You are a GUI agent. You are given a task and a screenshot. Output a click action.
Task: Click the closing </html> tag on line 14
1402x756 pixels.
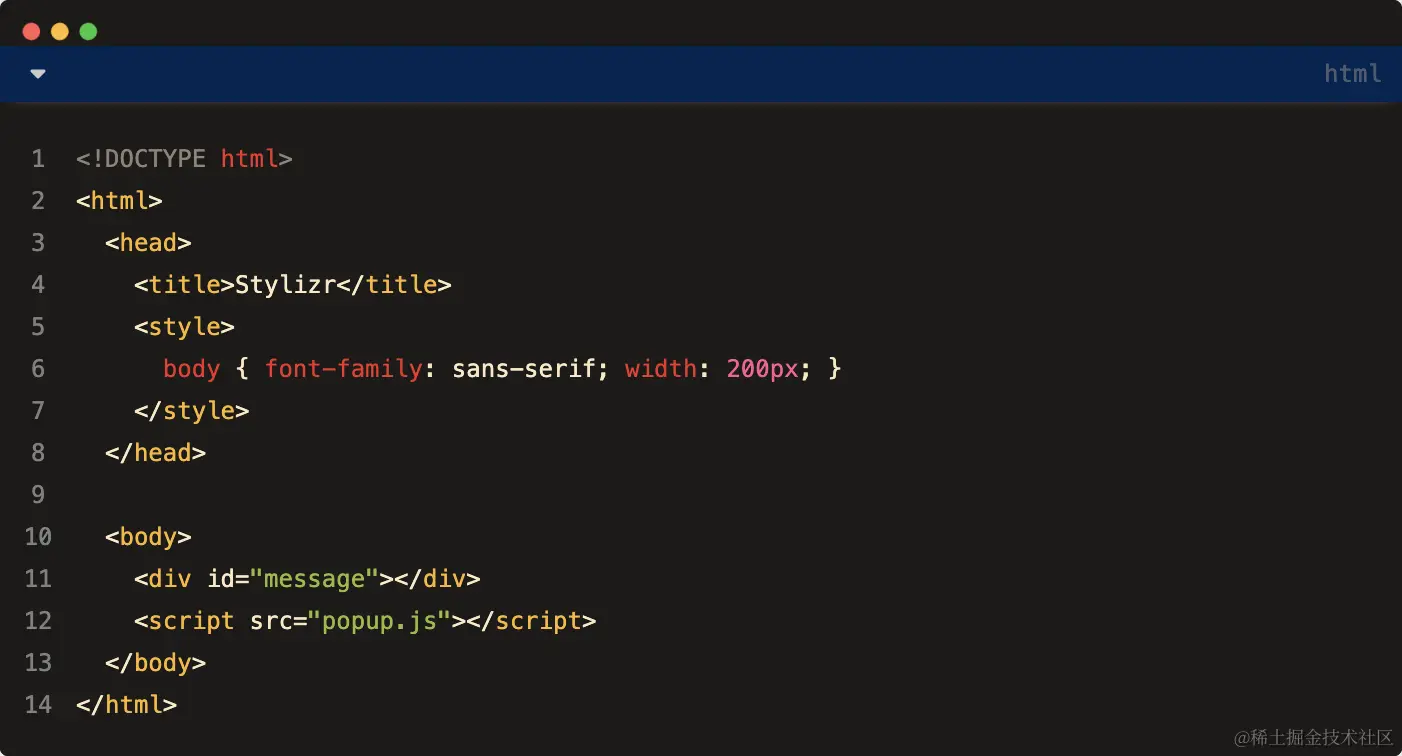pyautogui.click(x=126, y=704)
